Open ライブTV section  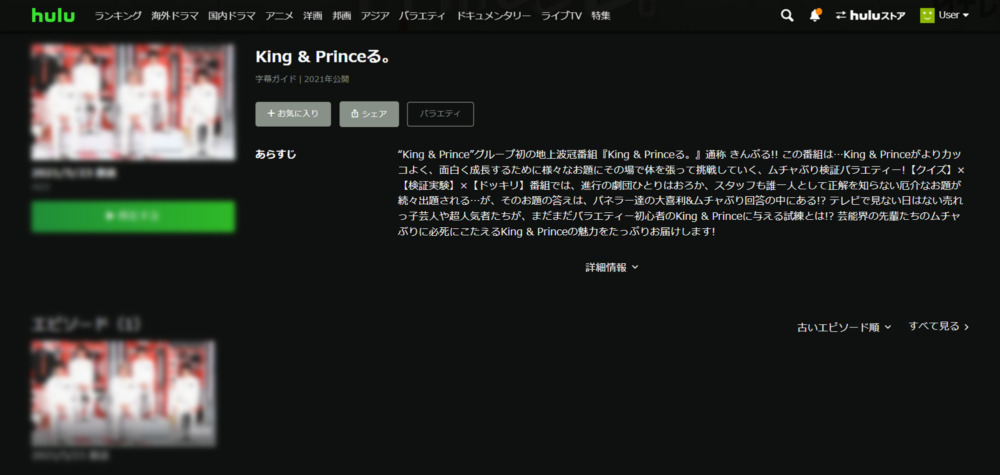pos(561,16)
